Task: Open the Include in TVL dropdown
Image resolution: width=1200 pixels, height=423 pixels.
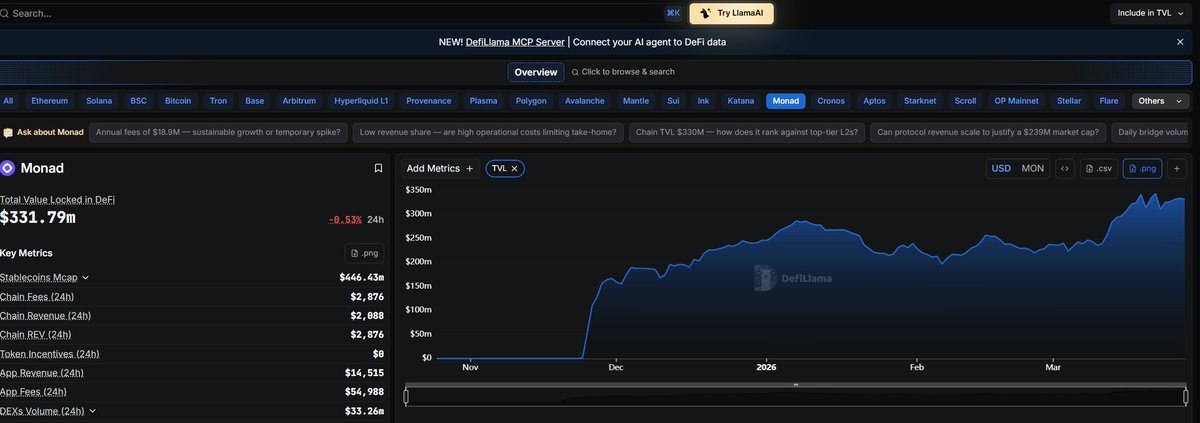Action: [1152, 13]
